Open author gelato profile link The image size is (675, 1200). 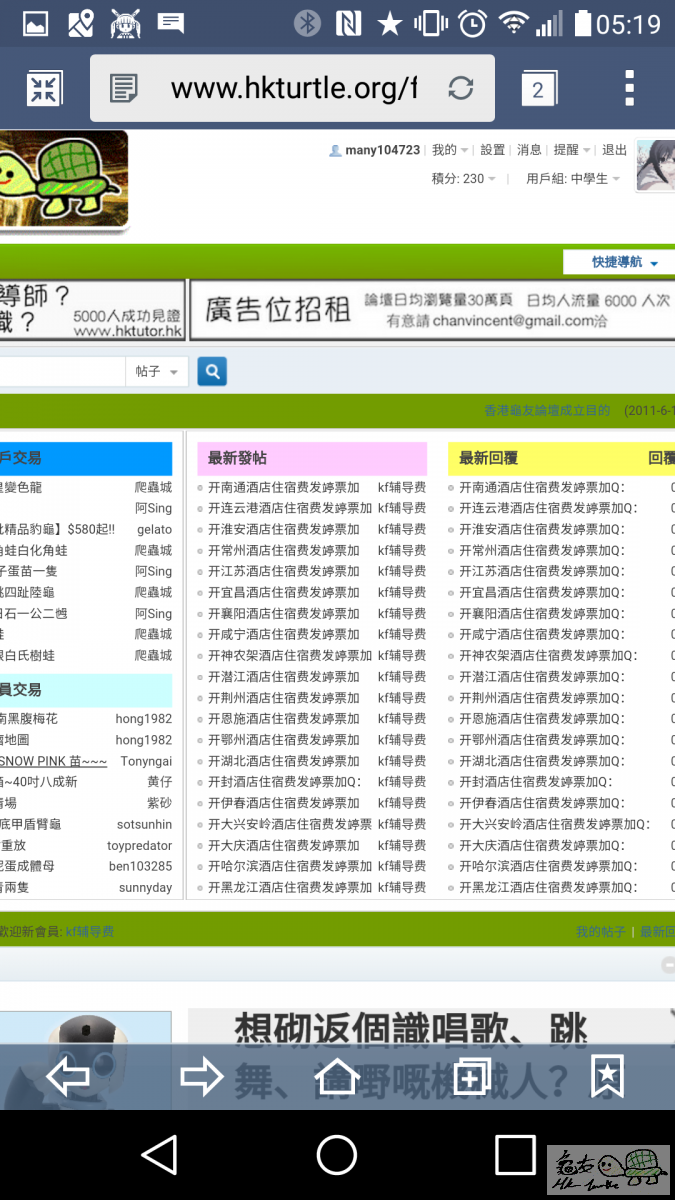[x=154, y=530]
